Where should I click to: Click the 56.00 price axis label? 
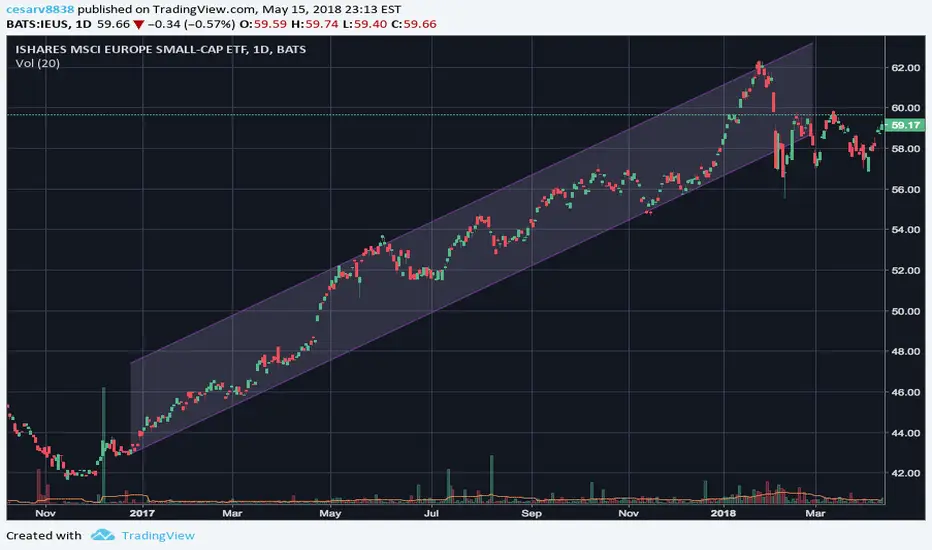tap(906, 190)
